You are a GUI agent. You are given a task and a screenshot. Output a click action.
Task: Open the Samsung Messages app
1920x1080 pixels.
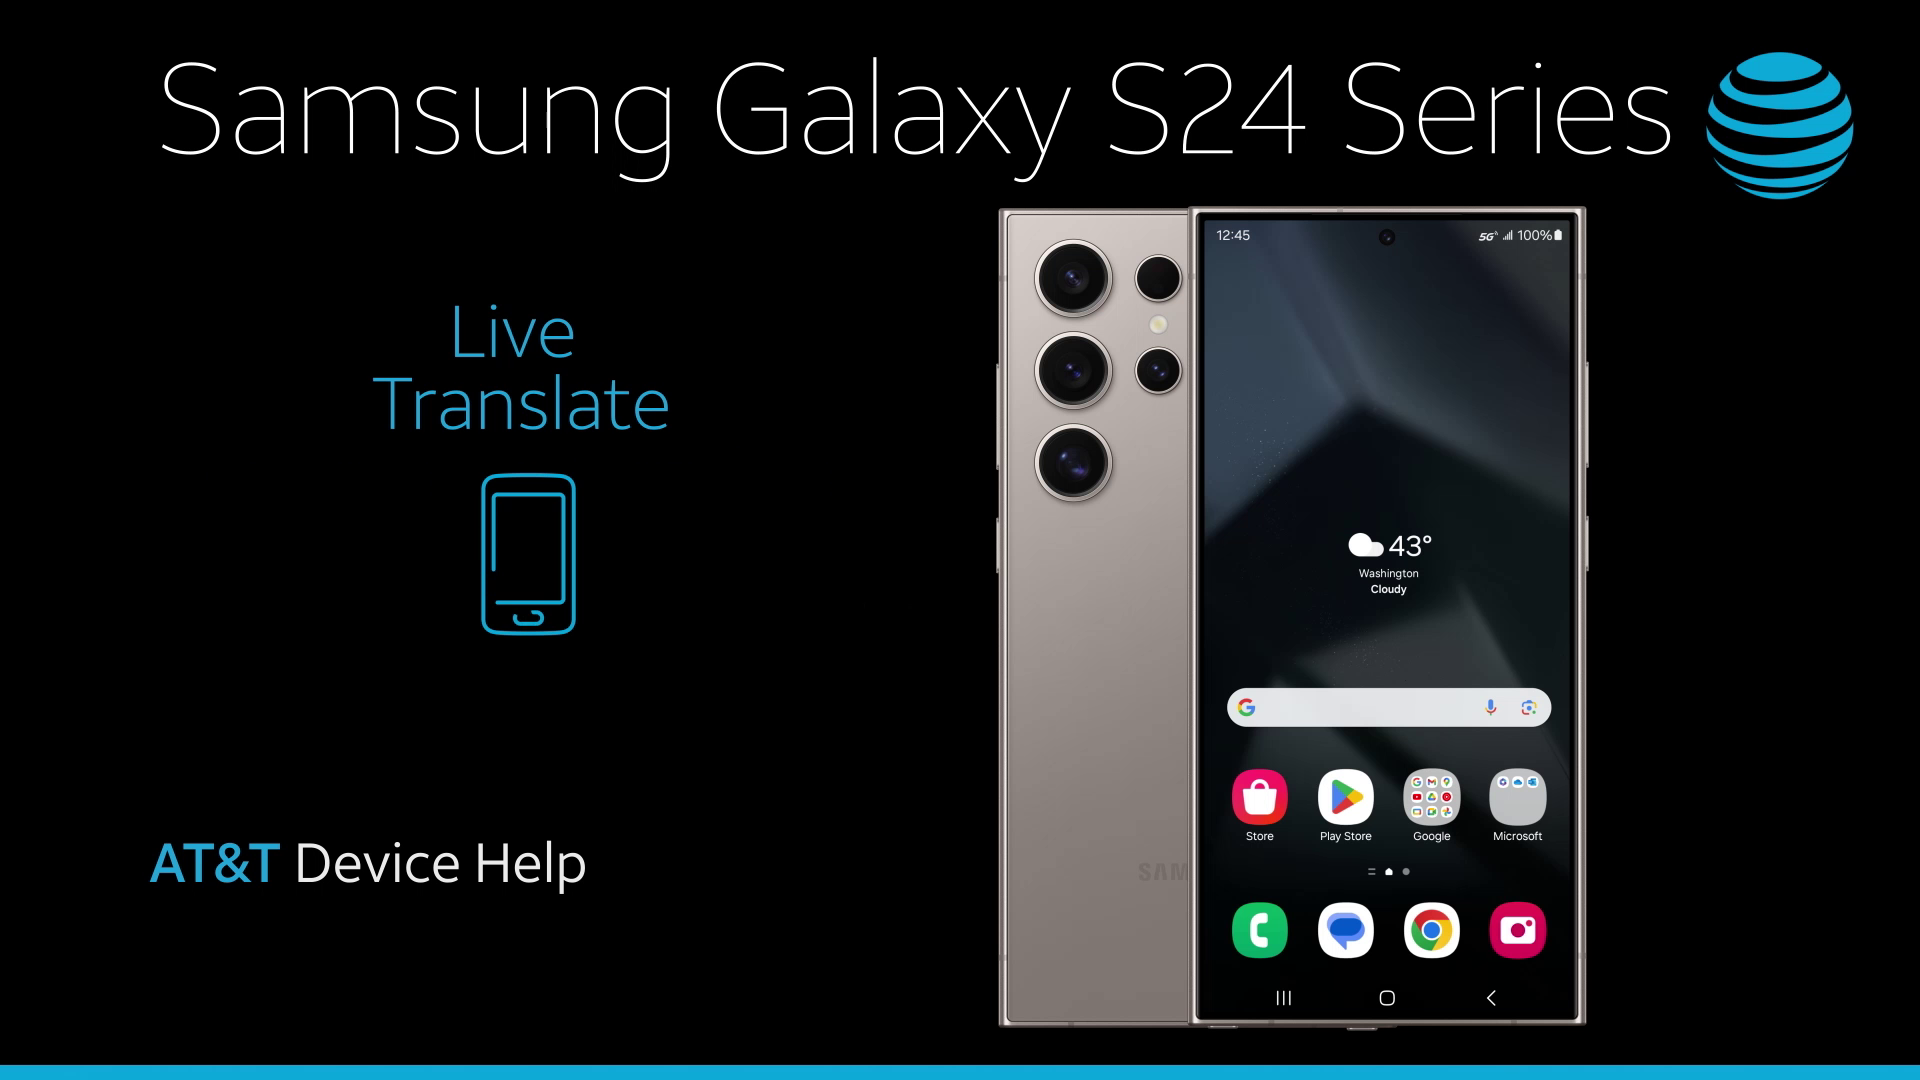click(1345, 931)
